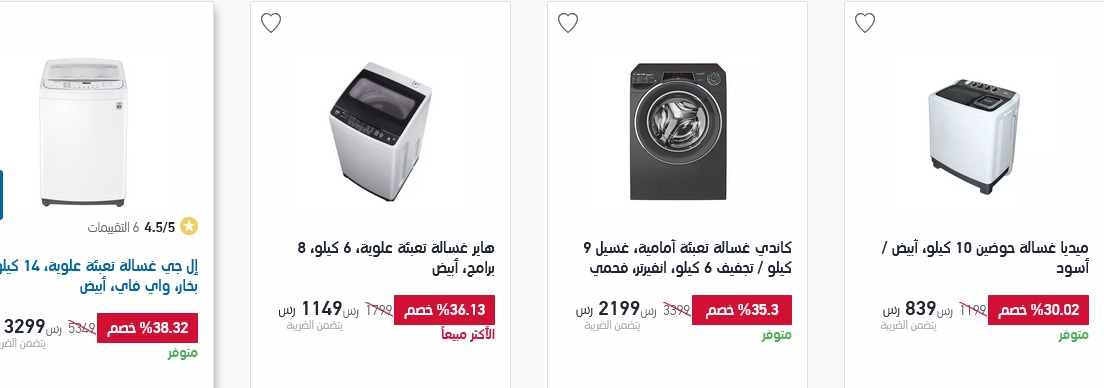The width and height of the screenshot is (1104, 388).
Task: Click the 35.3% discount badge
Action: [741, 310]
